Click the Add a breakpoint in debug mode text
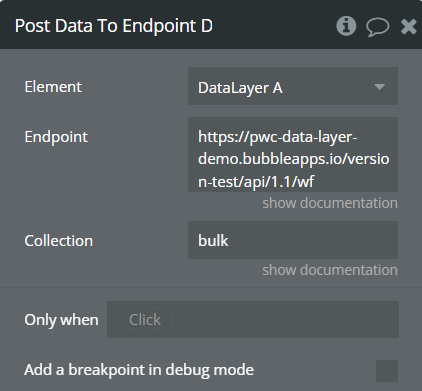The width and height of the screenshot is (422, 391). click(139, 370)
